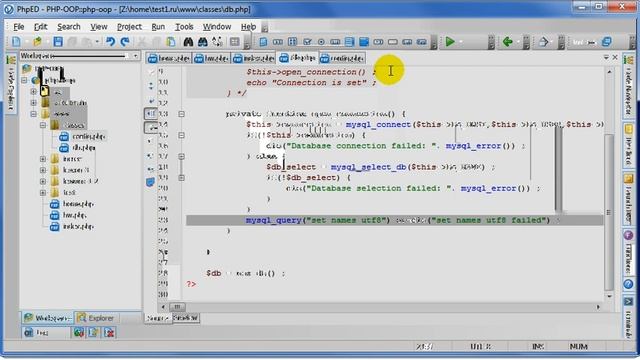Image resolution: width=640 pixels, height=360 pixels.
Task: Collapse the classes folder in workspace tree
Action: tap(43, 125)
